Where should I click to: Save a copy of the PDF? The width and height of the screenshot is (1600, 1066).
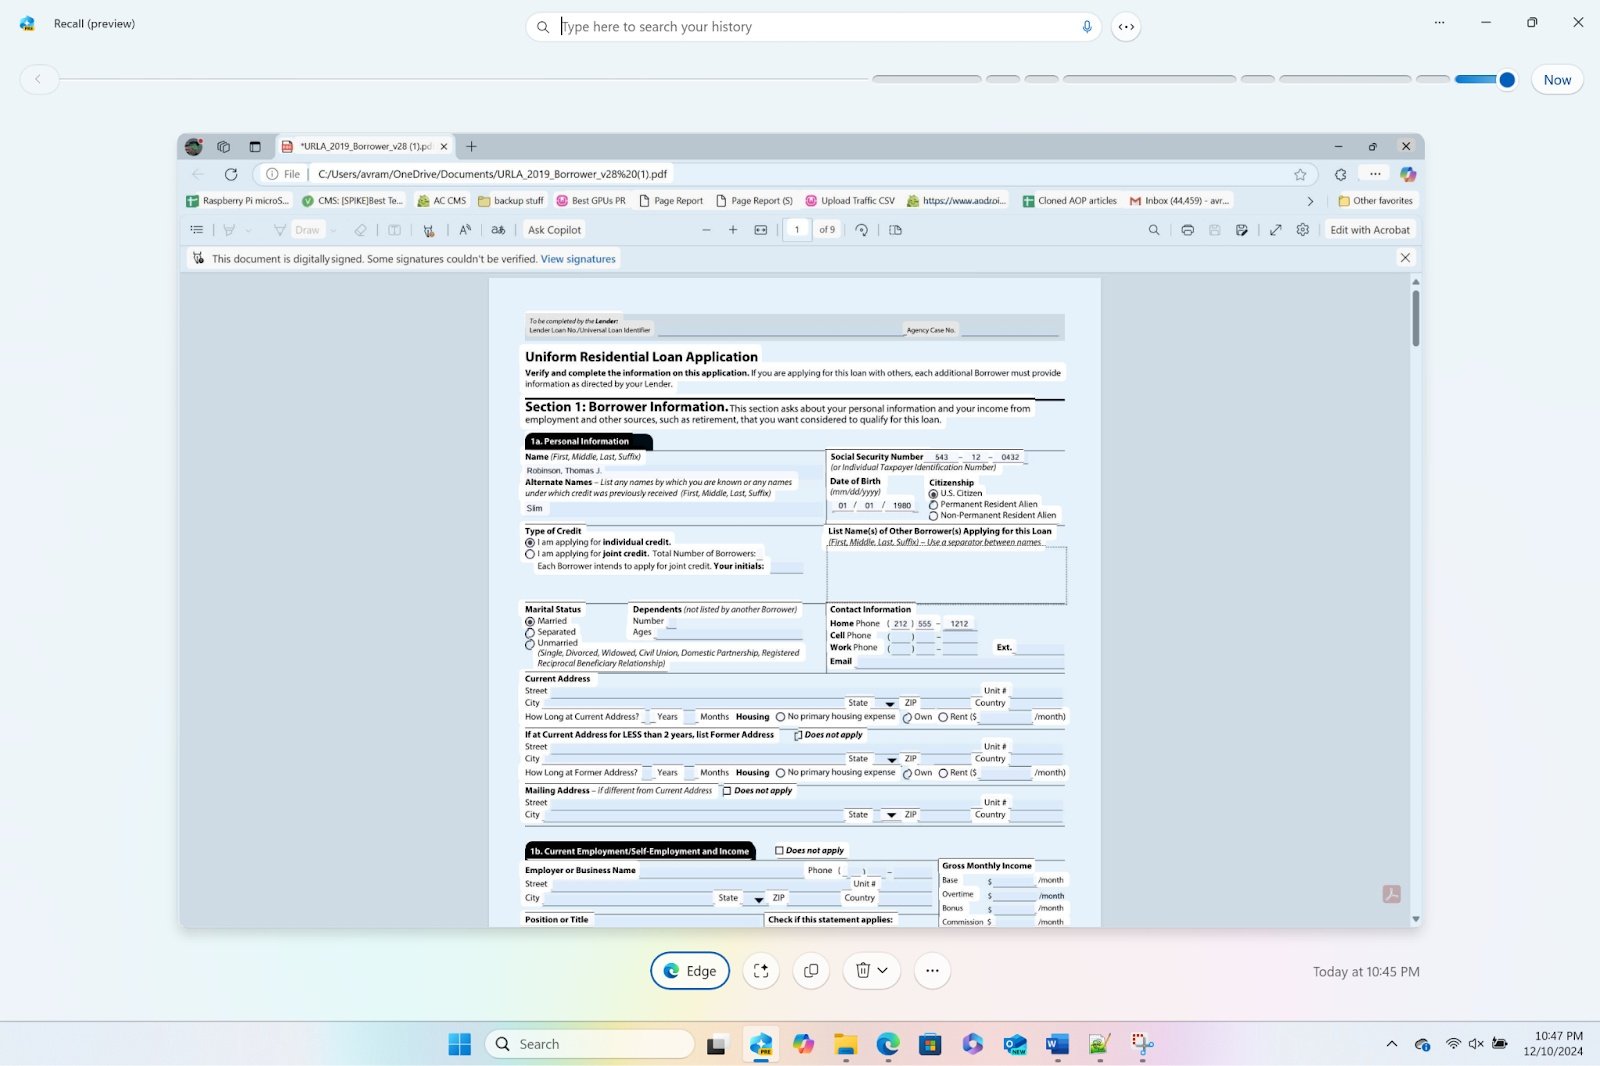pos(1242,230)
